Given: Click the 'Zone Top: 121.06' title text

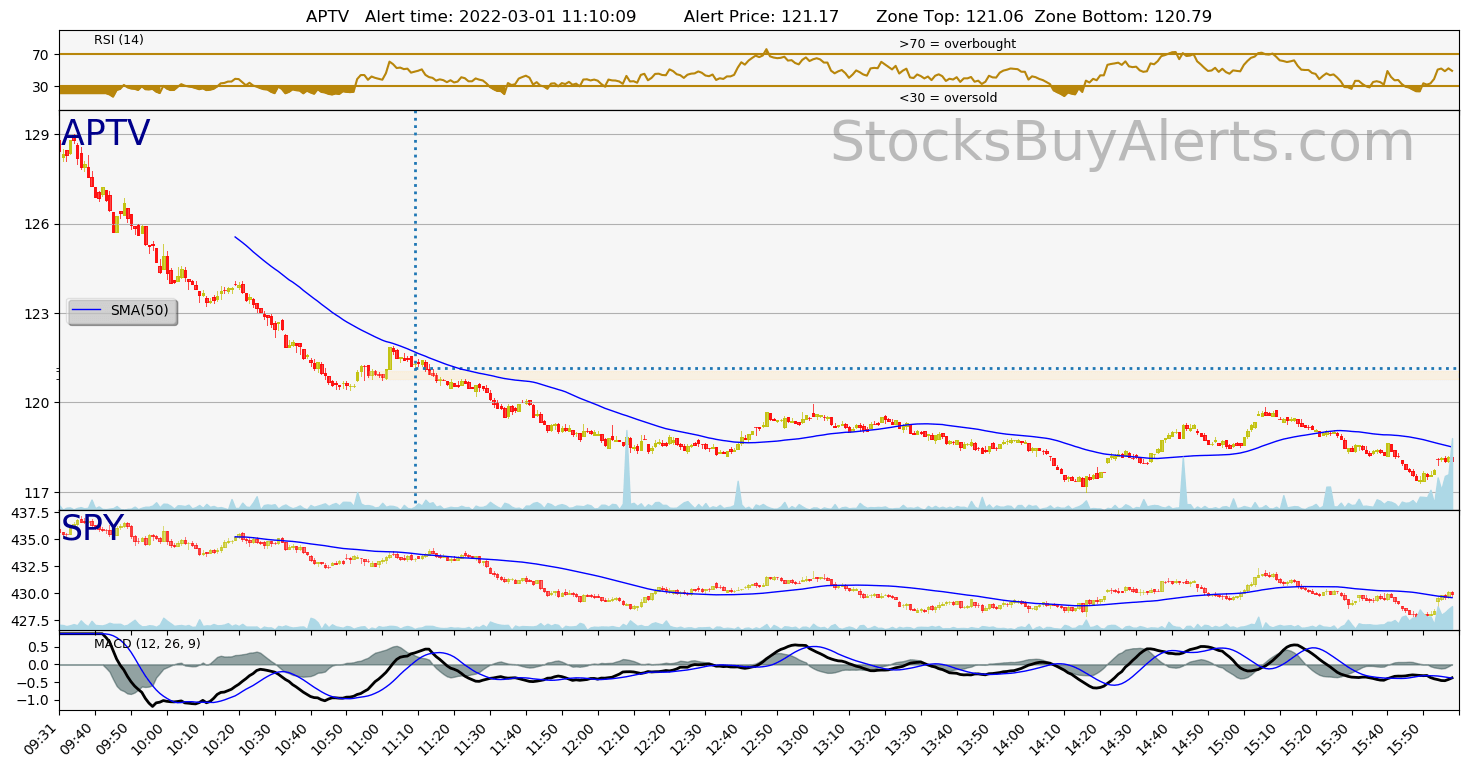Looking at the screenshot, I should (x=952, y=16).
